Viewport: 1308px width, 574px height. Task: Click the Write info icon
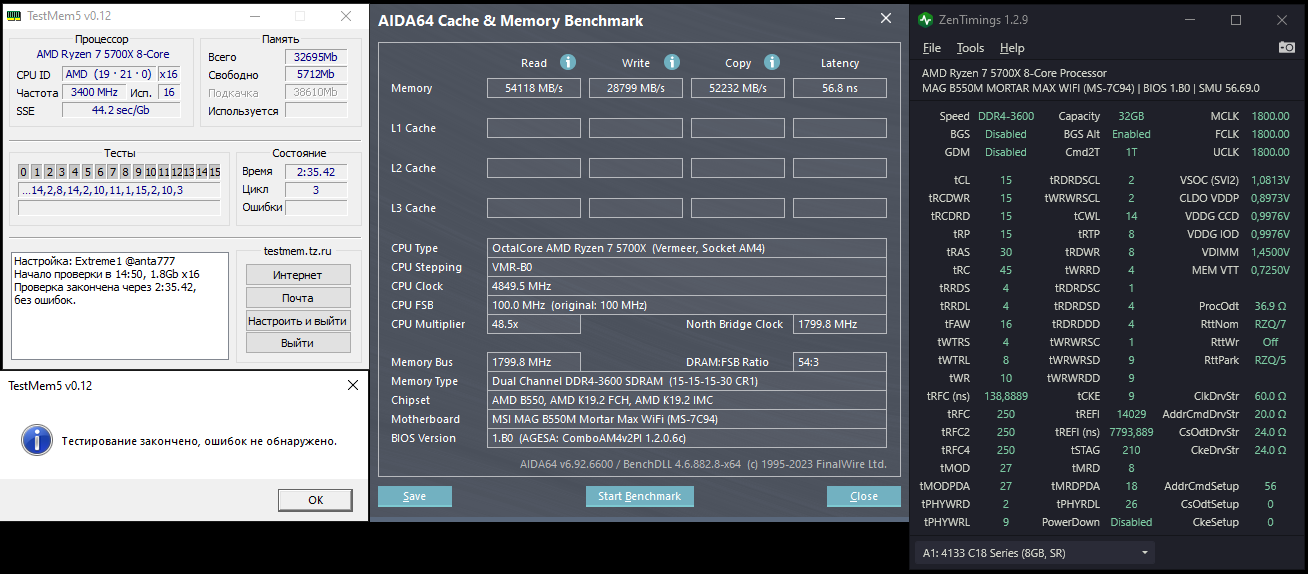671,62
